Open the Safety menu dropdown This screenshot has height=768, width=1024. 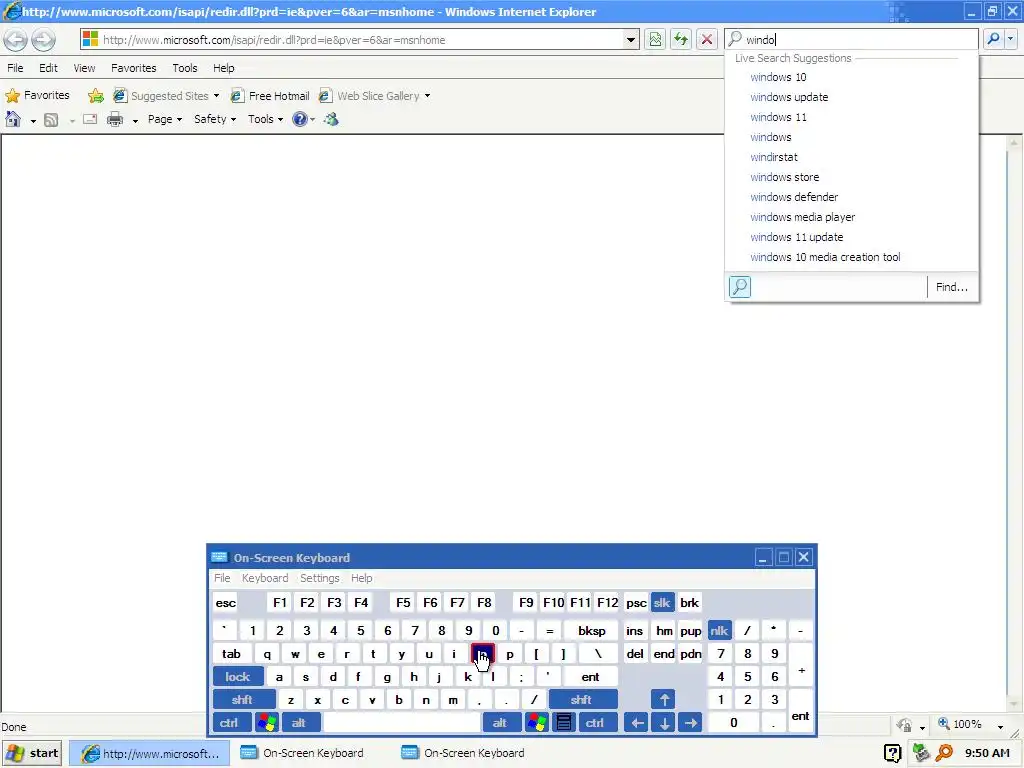215,119
